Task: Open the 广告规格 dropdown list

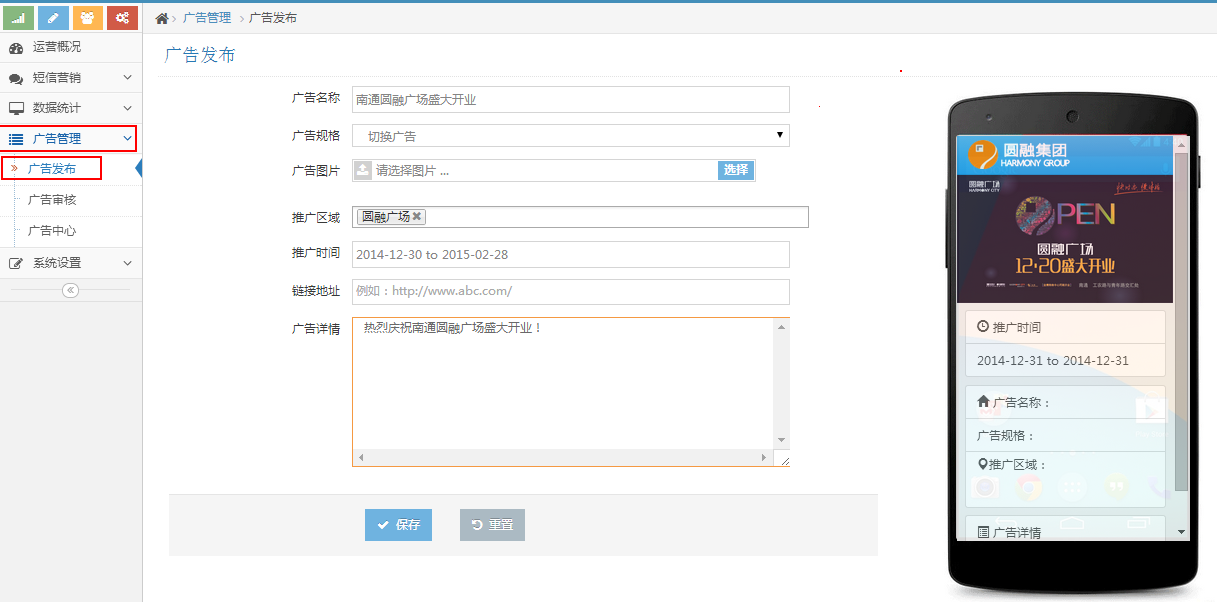Action: [570, 136]
